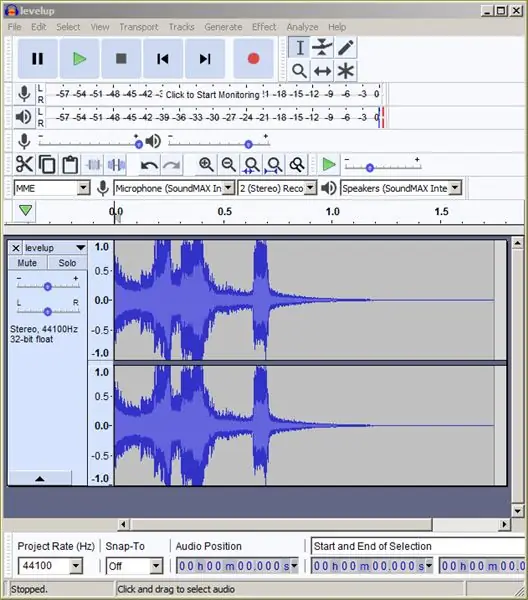Click the Cut scissors icon
The image size is (528, 600).
(24, 165)
